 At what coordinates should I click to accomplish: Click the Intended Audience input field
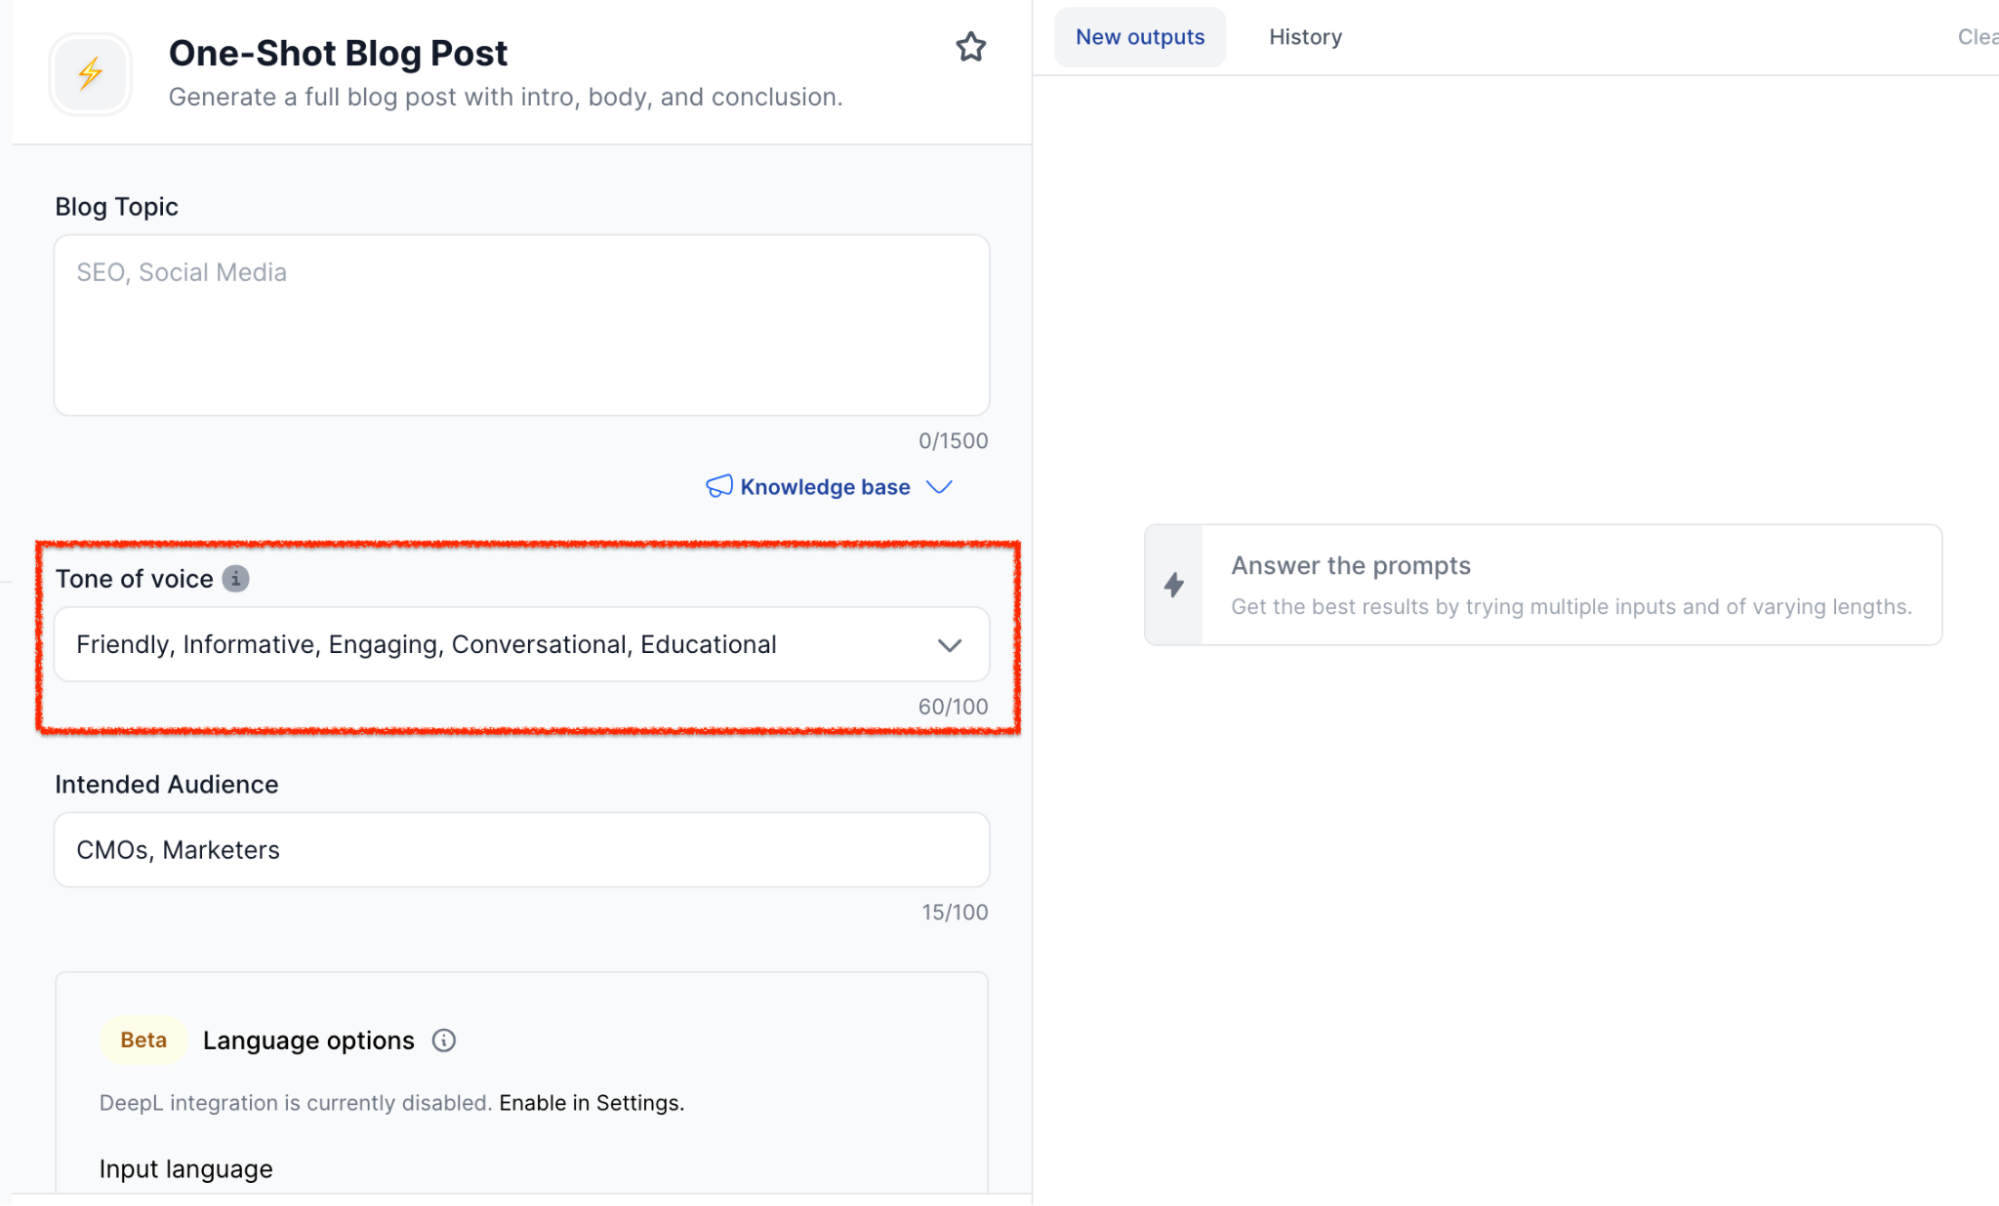click(x=521, y=850)
